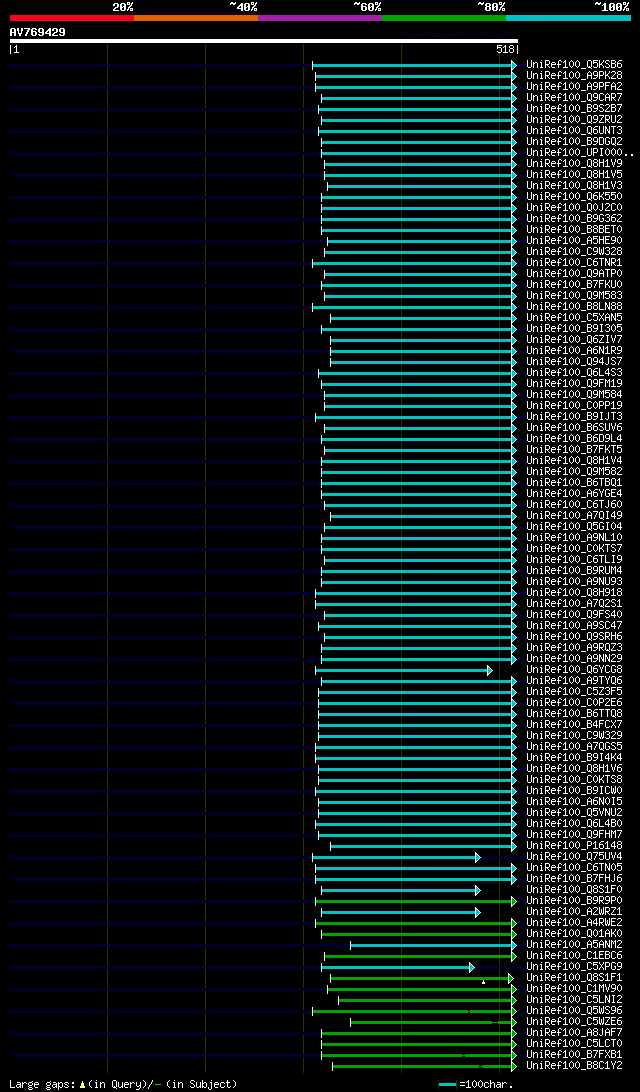
Task: Select the UniRef100_Q5KSB6 hit label
Action: (x=575, y=65)
